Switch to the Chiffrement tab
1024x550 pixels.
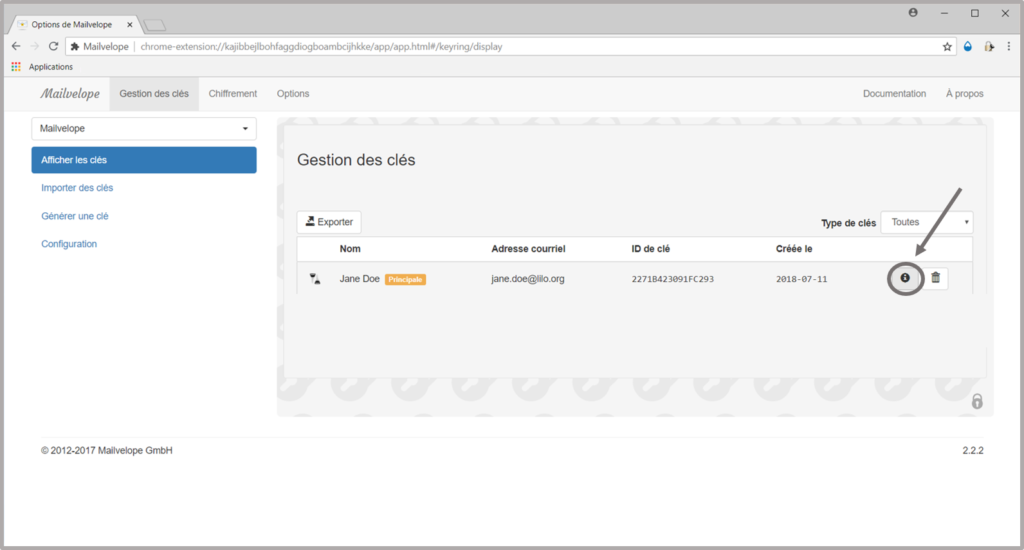(232, 94)
